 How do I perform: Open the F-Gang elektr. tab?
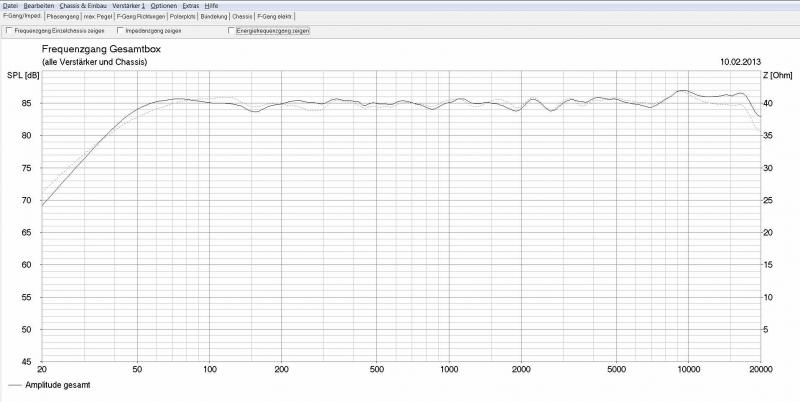click(x=276, y=17)
